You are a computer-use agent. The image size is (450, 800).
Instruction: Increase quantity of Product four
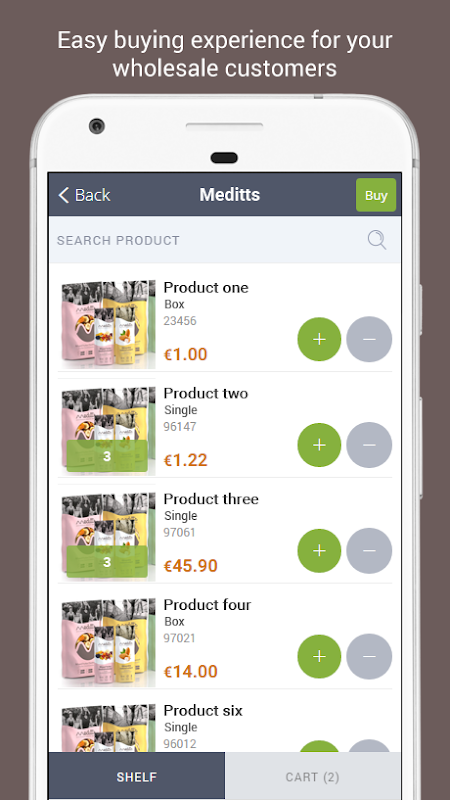319,656
